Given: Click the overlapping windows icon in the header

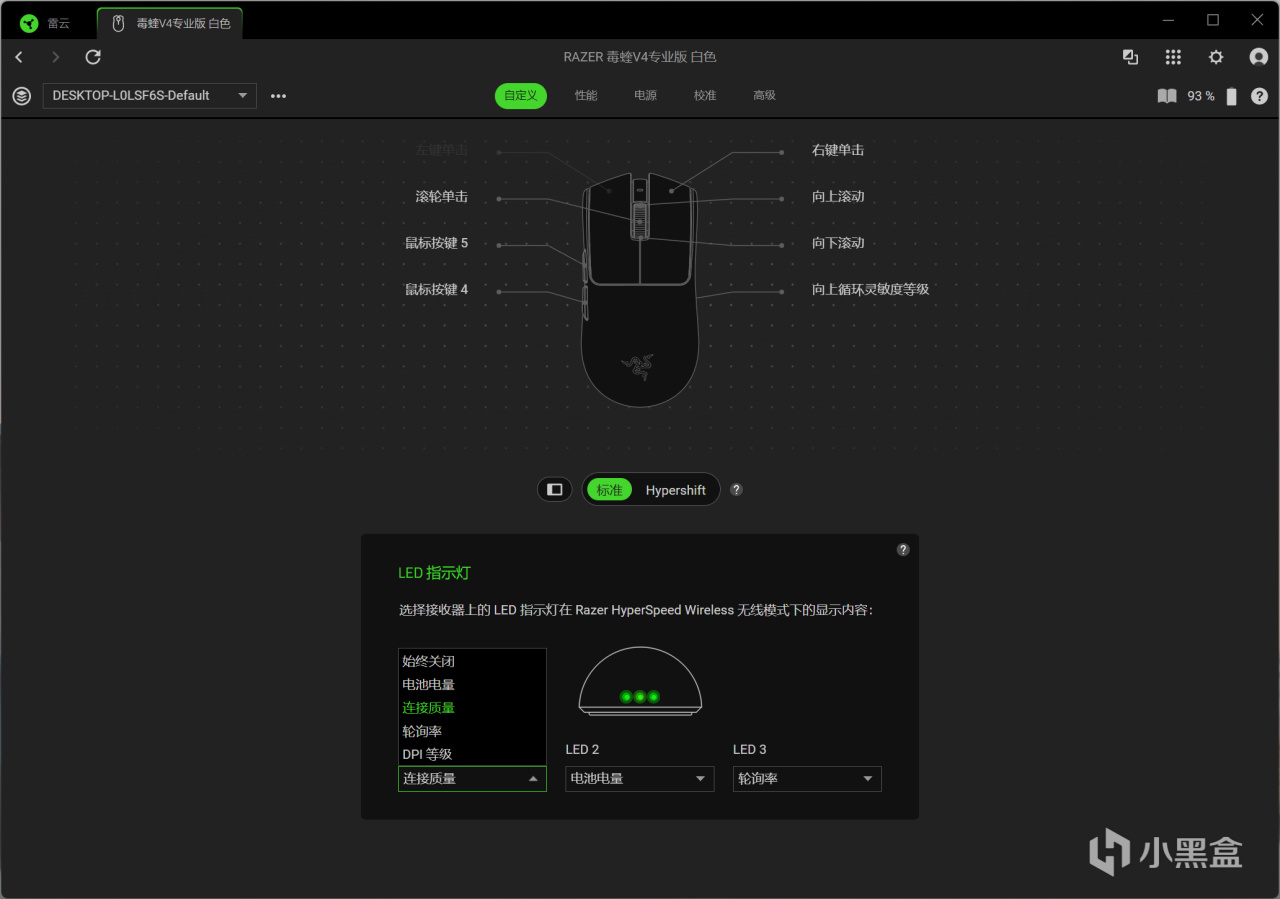Looking at the screenshot, I should 1130,57.
